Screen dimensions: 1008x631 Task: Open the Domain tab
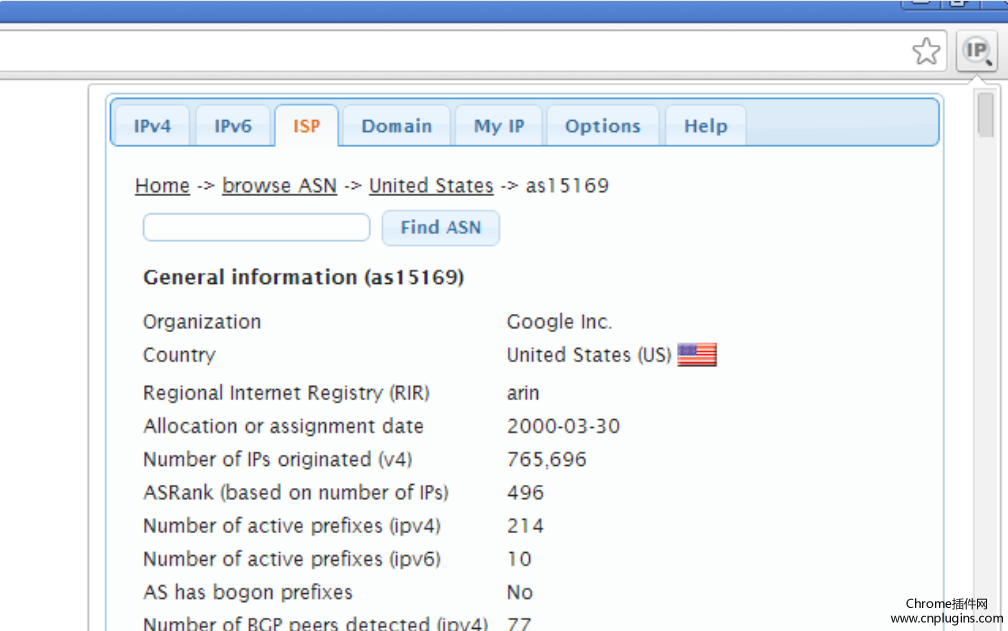pyautogui.click(x=397, y=126)
